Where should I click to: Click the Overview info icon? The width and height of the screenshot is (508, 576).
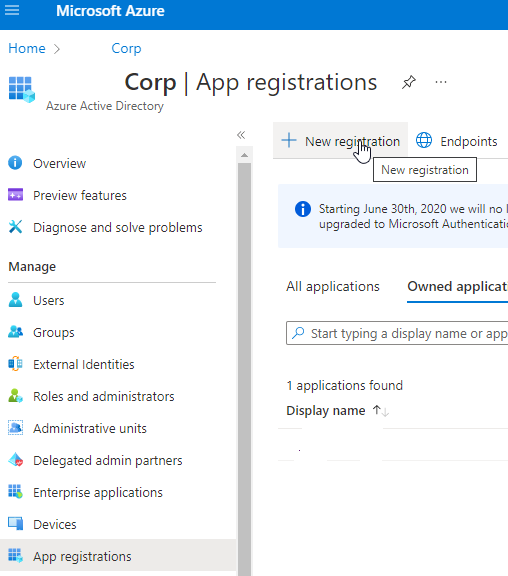coord(15,163)
